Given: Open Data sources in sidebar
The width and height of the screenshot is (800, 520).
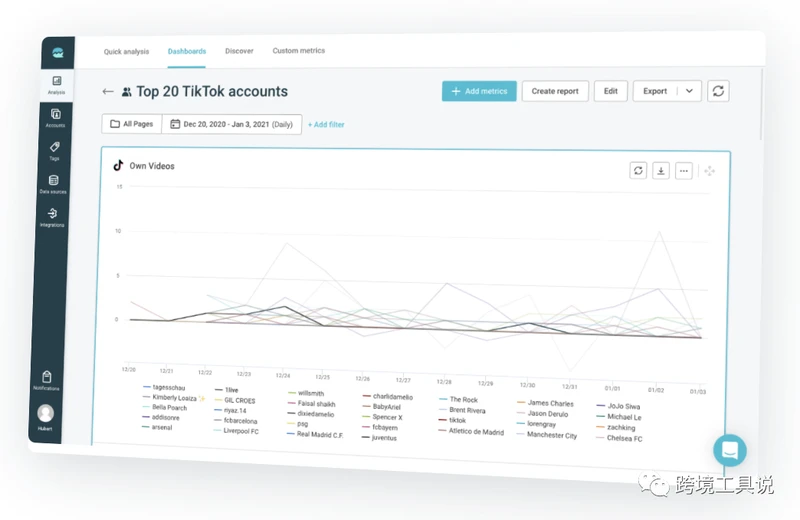Looking at the screenshot, I should pos(53,184).
